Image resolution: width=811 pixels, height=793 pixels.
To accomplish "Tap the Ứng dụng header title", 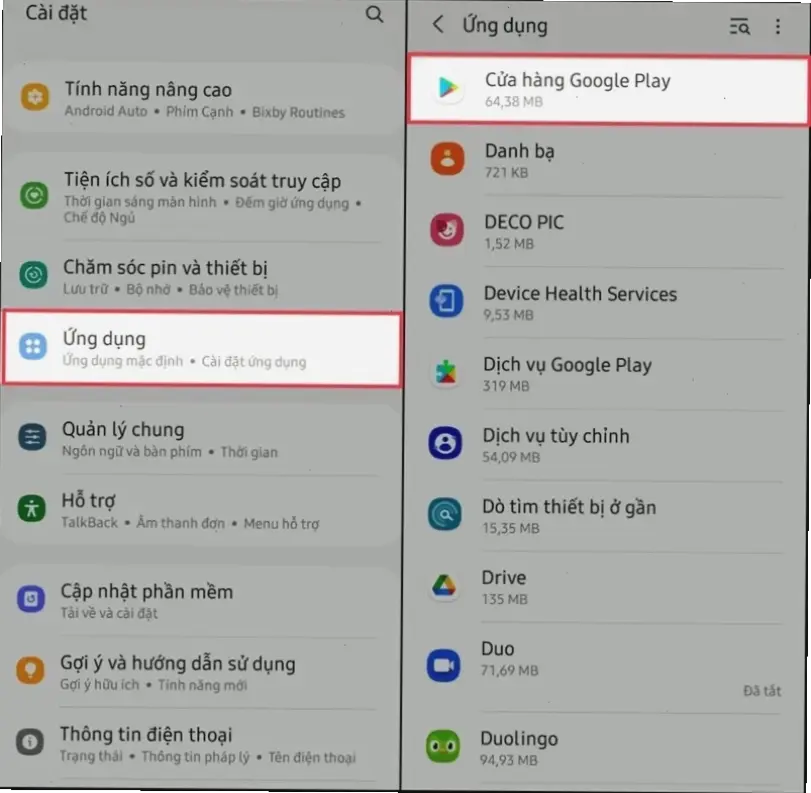I will coord(505,25).
